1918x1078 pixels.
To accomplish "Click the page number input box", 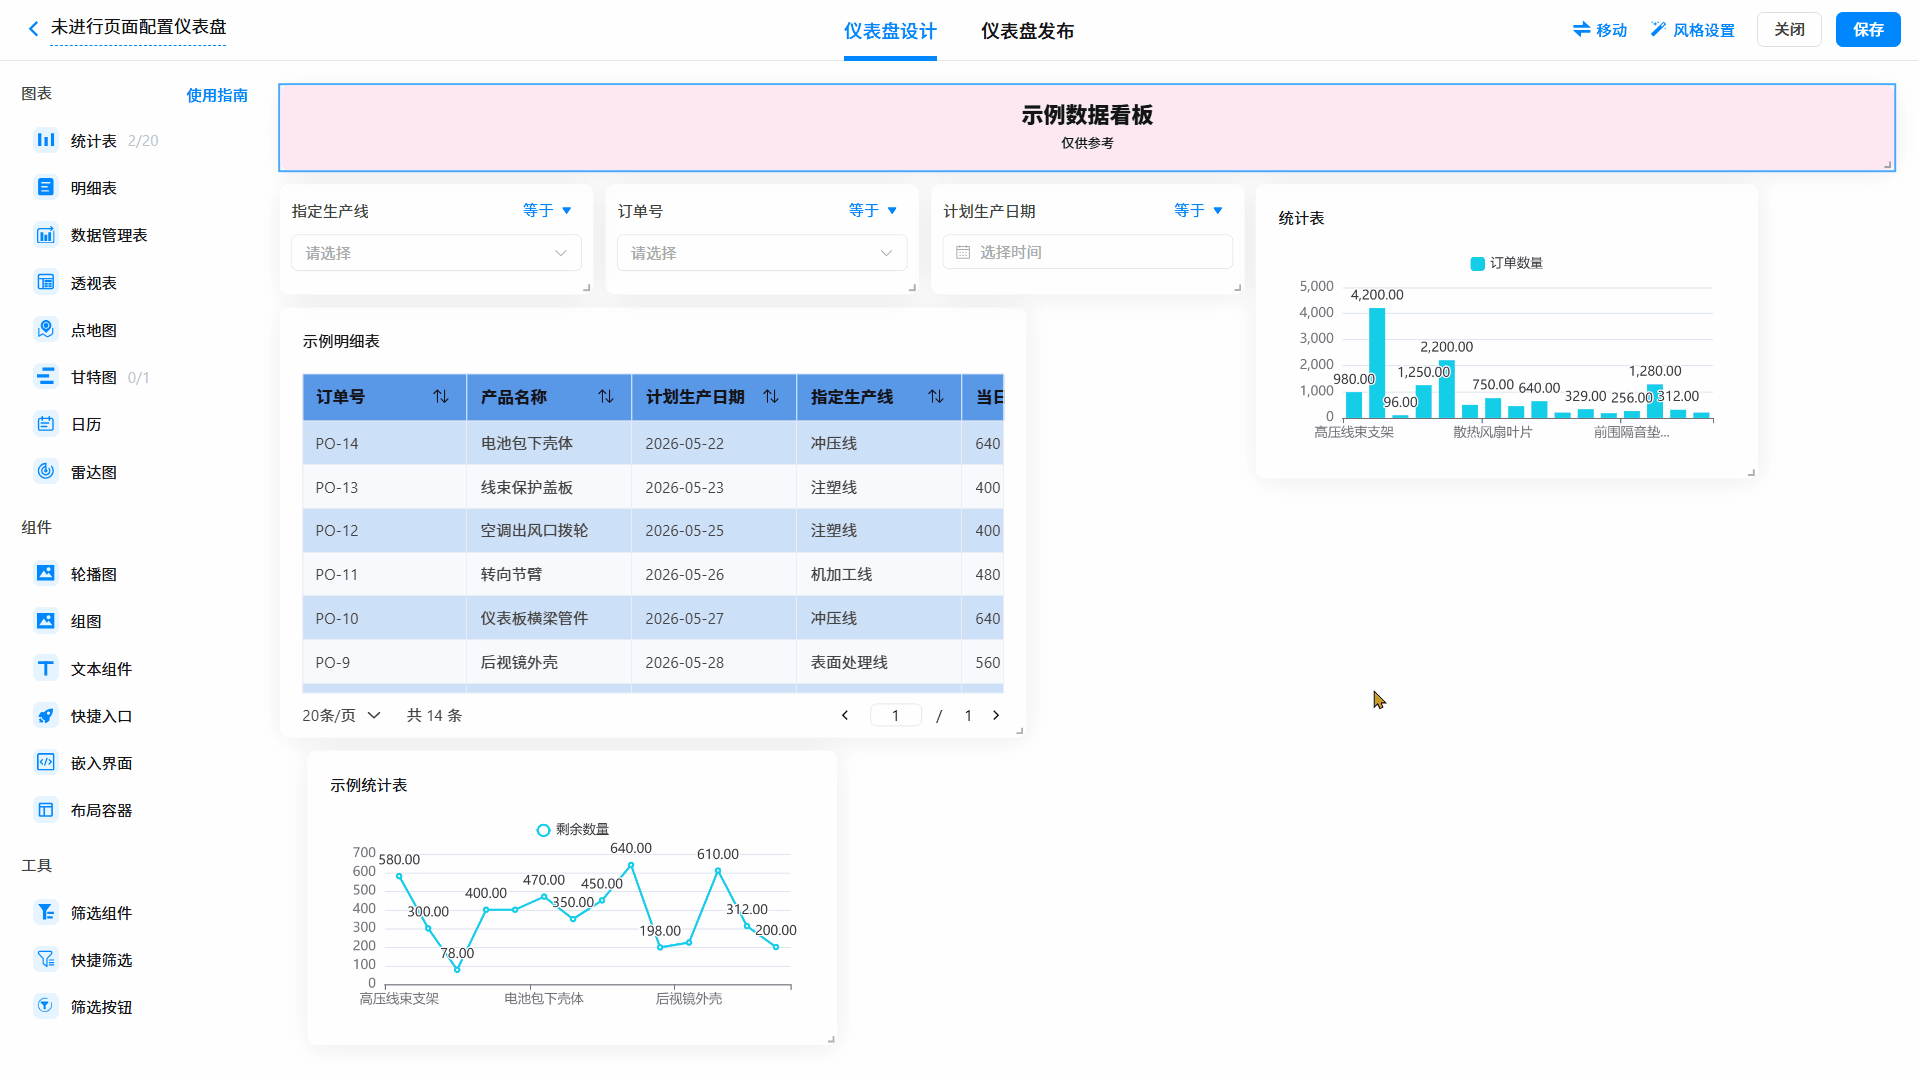I will [x=895, y=715].
